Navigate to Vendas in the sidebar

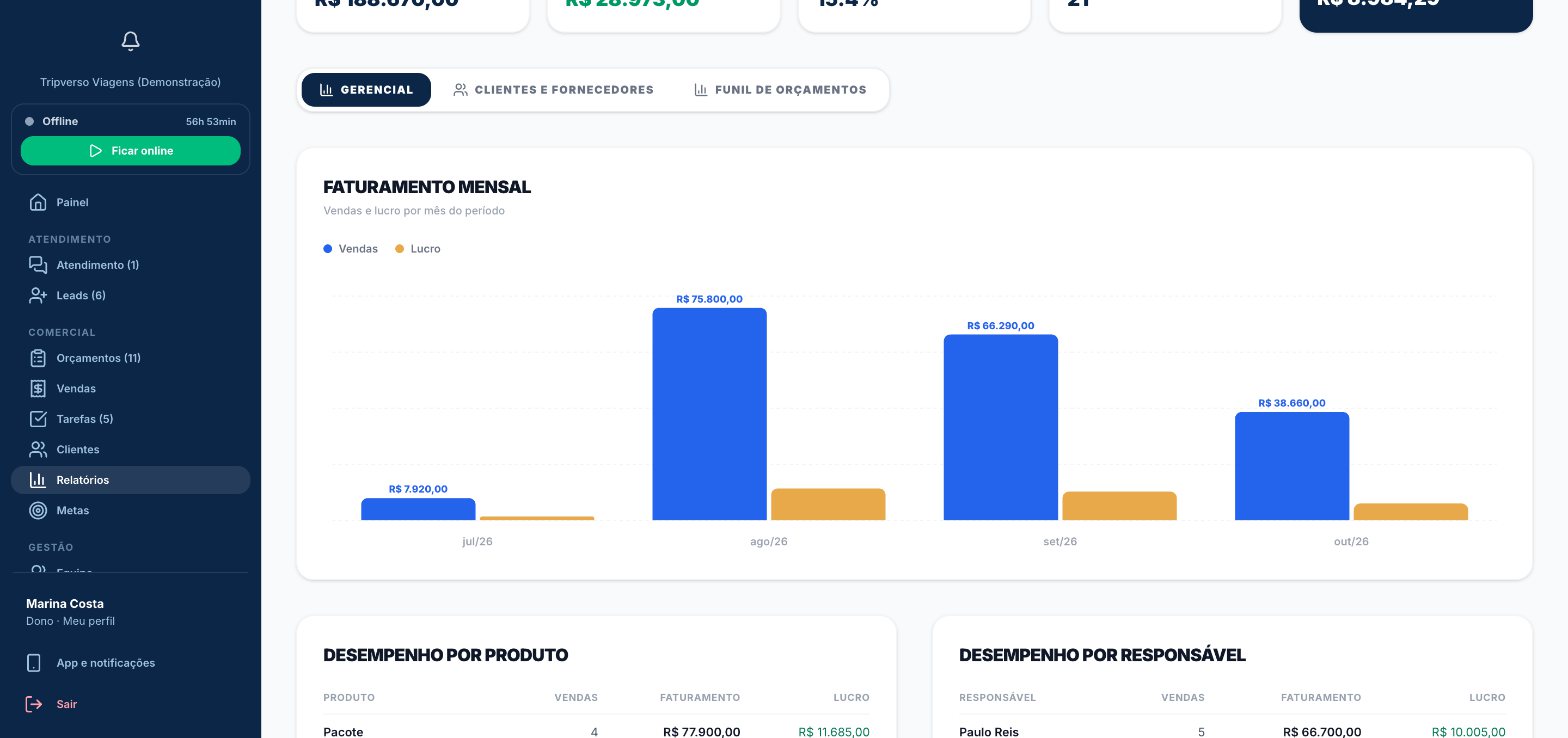(x=131, y=389)
